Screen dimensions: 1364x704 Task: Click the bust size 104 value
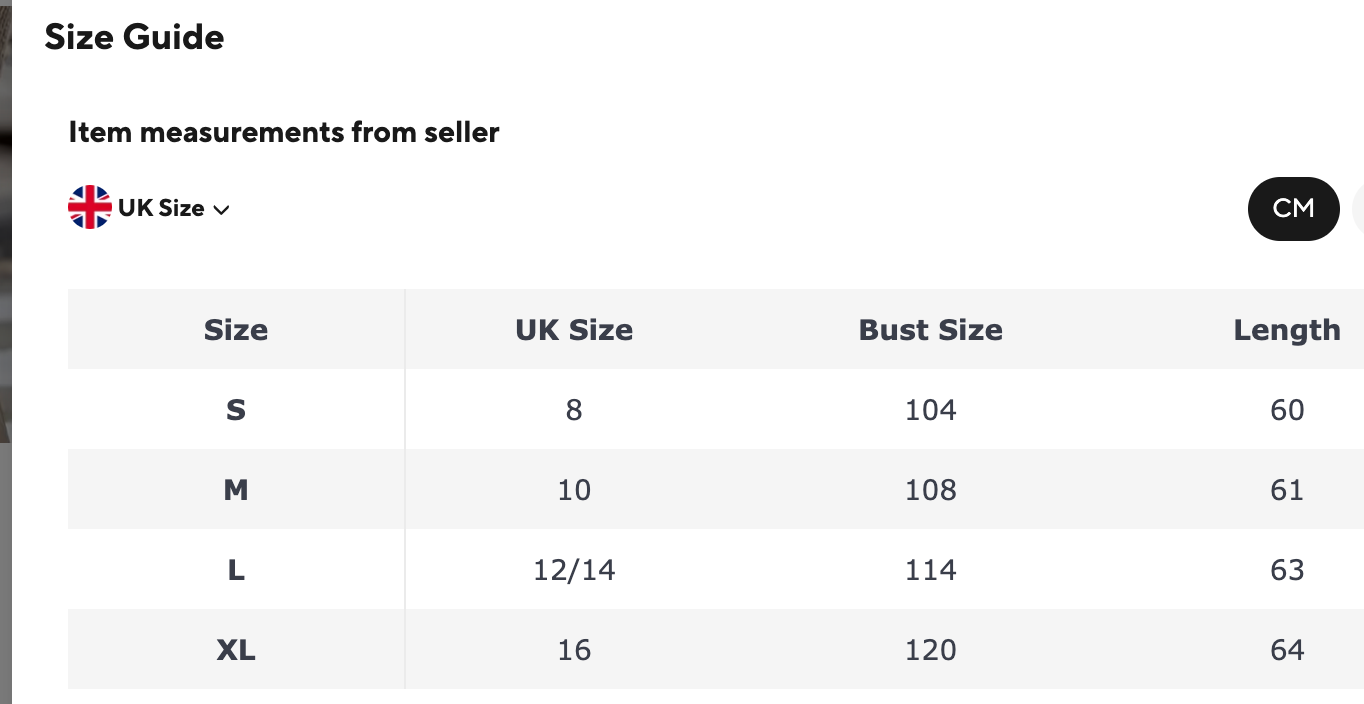pos(930,410)
